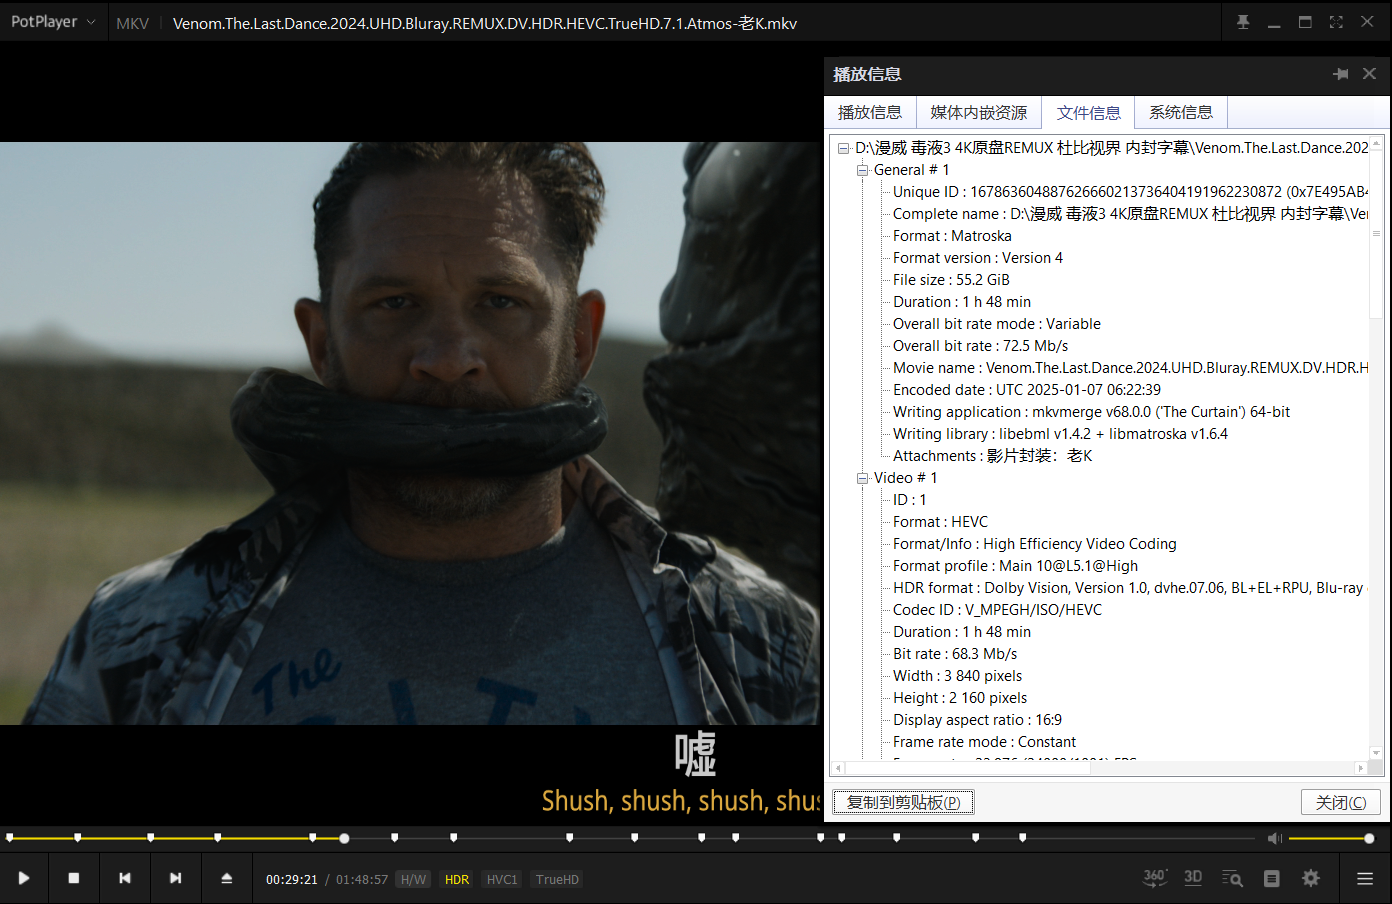Image resolution: width=1392 pixels, height=904 pixels.
Task: Select the 'Format : HEVC' row
Action: point(940,522)
